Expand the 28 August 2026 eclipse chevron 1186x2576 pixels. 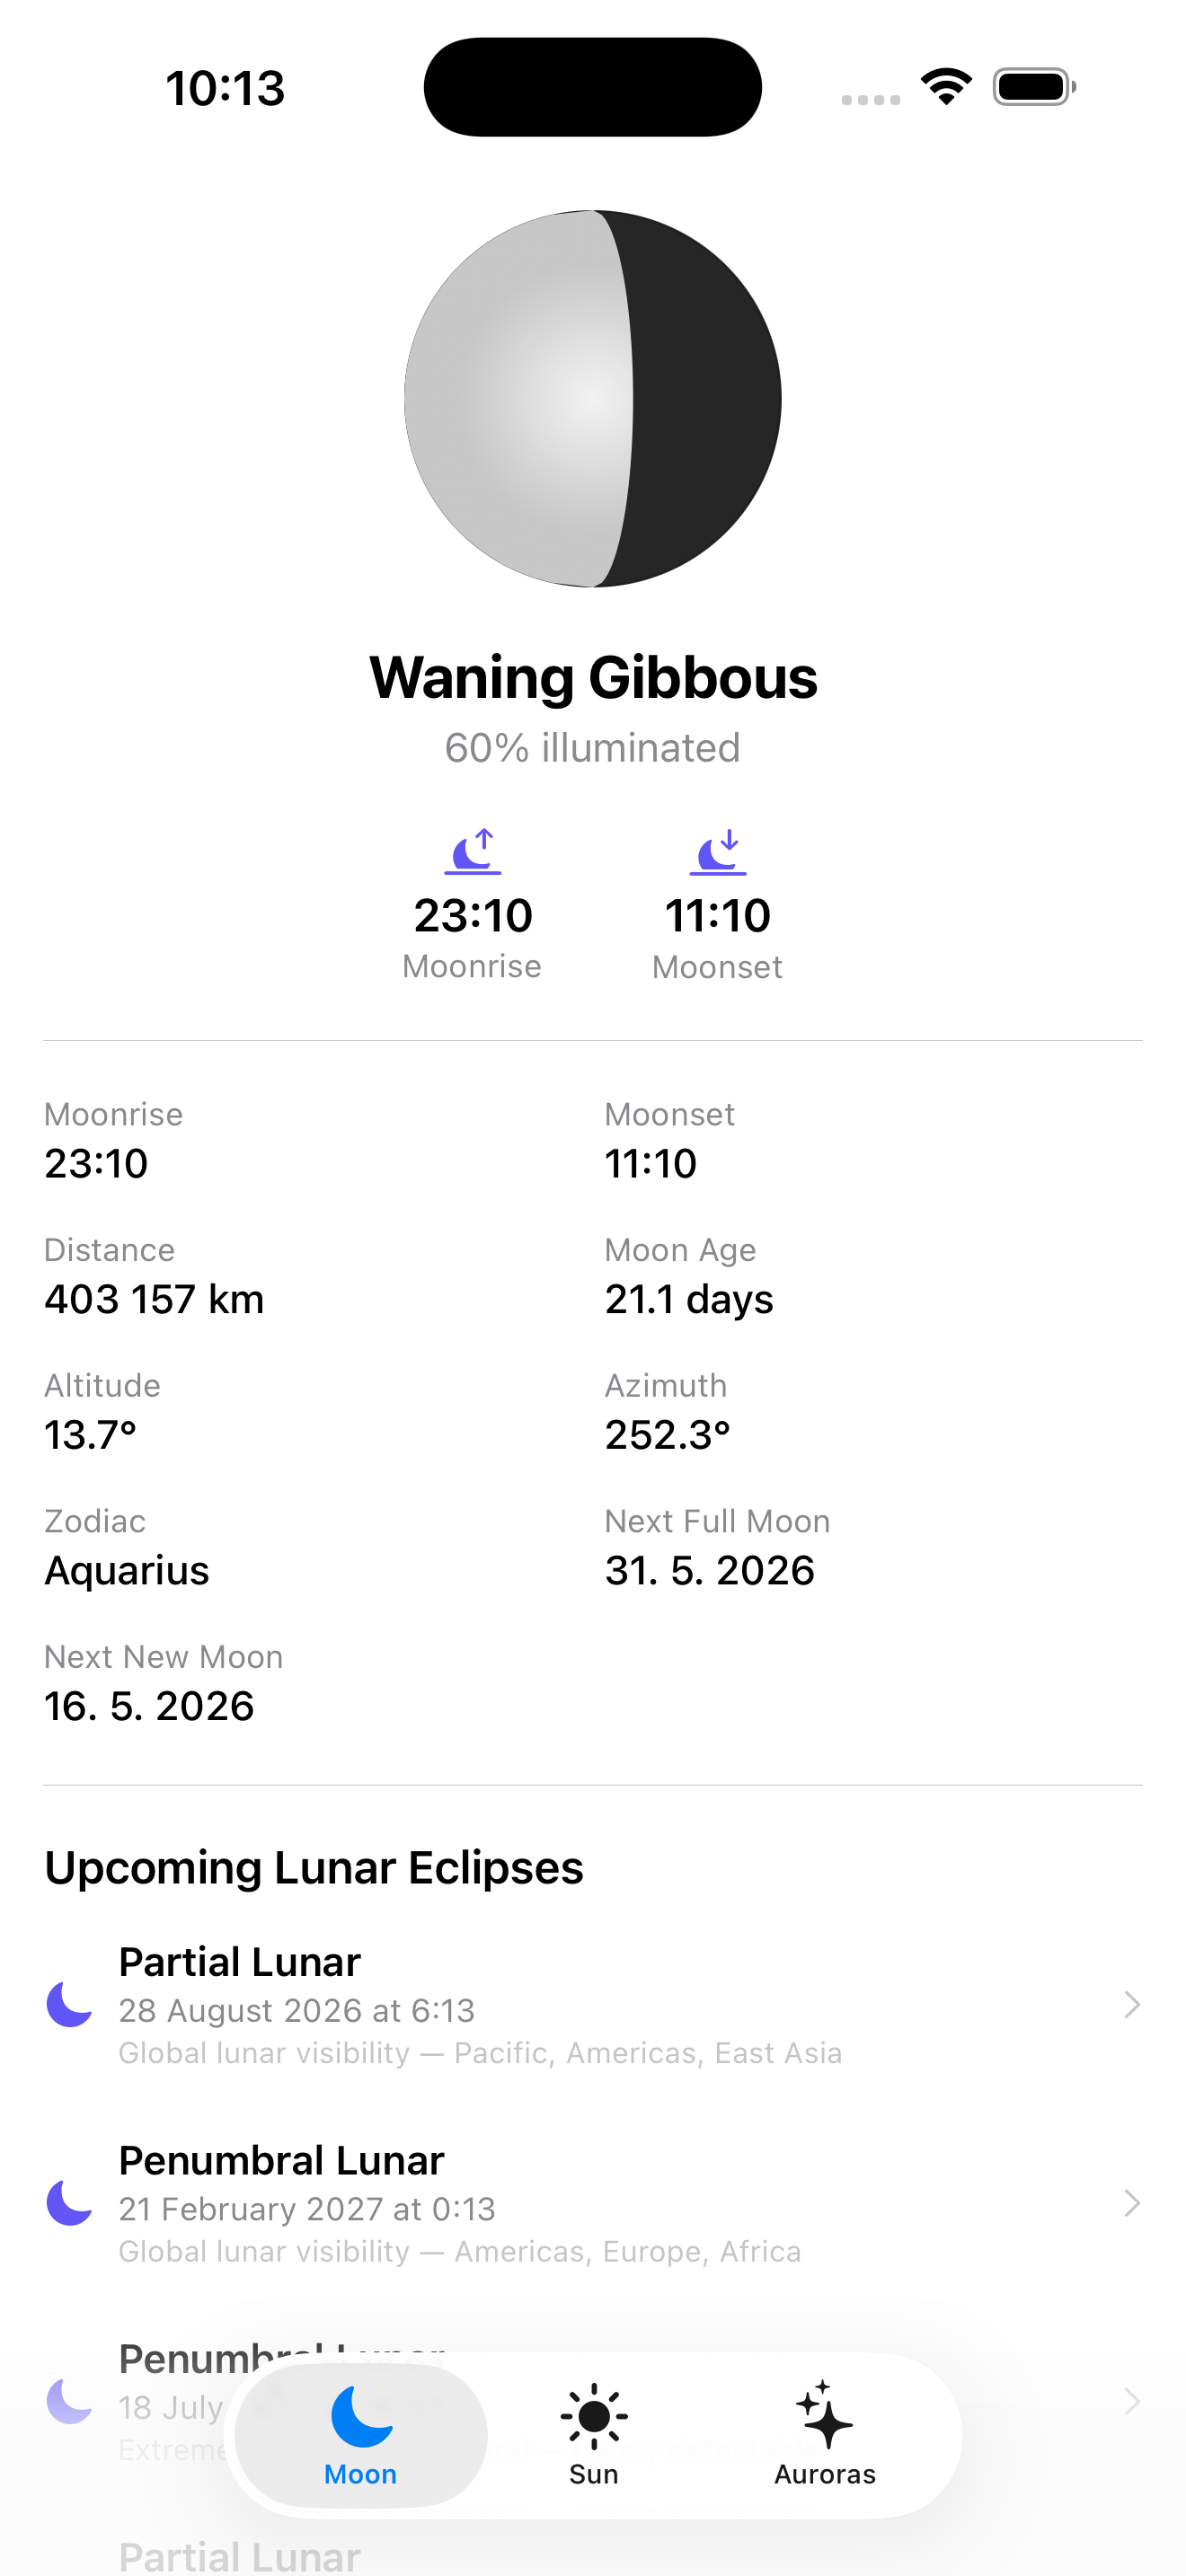[x=1131, y=2004]
